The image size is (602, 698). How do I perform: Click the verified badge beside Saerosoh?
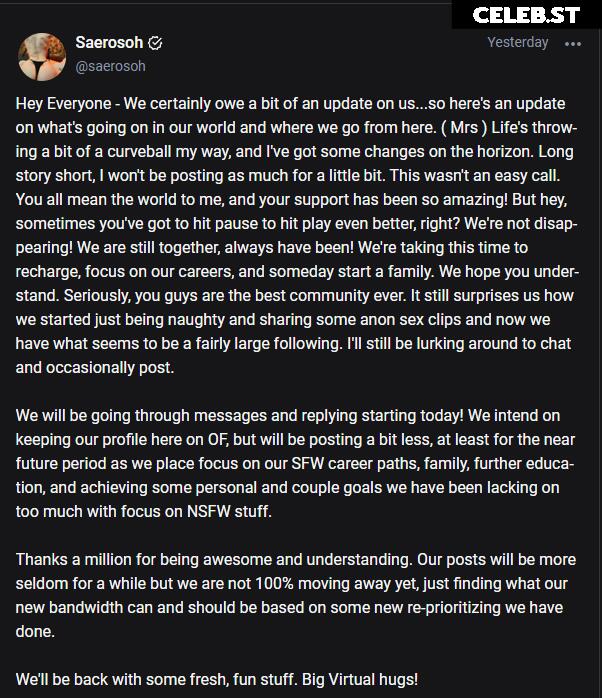coord(155,43)
